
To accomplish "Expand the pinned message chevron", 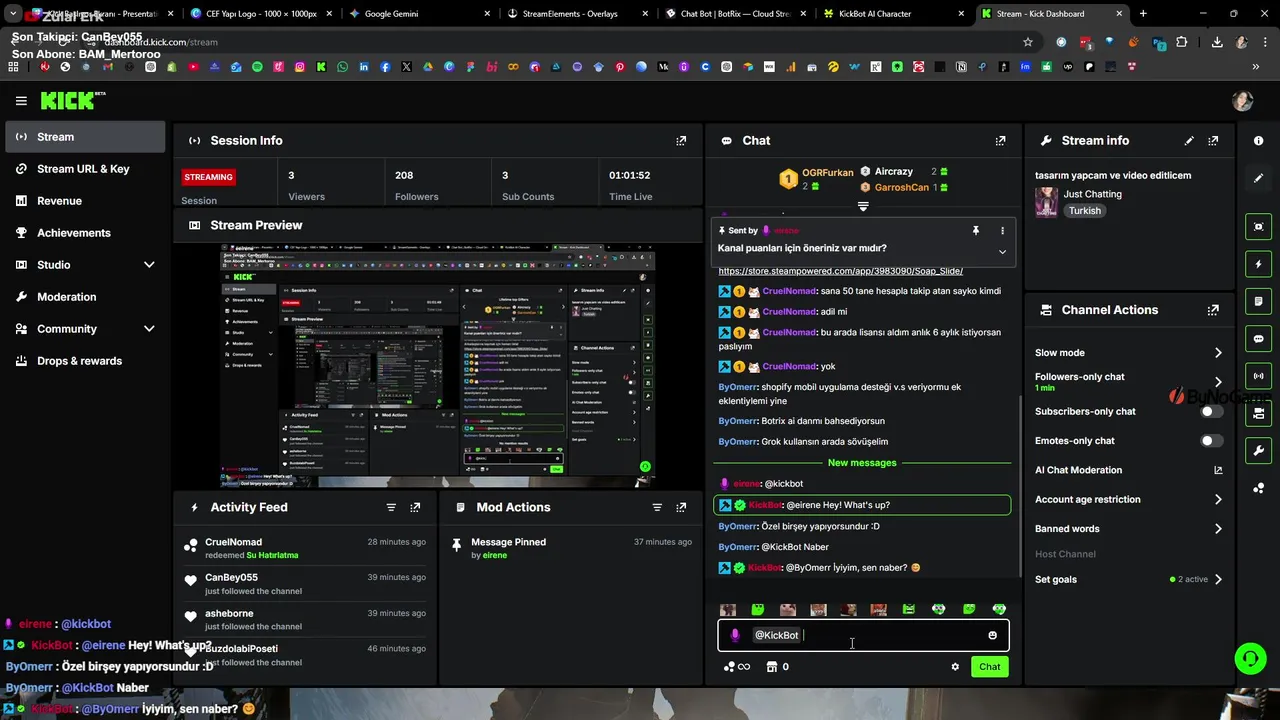I will pos(1002,252).
